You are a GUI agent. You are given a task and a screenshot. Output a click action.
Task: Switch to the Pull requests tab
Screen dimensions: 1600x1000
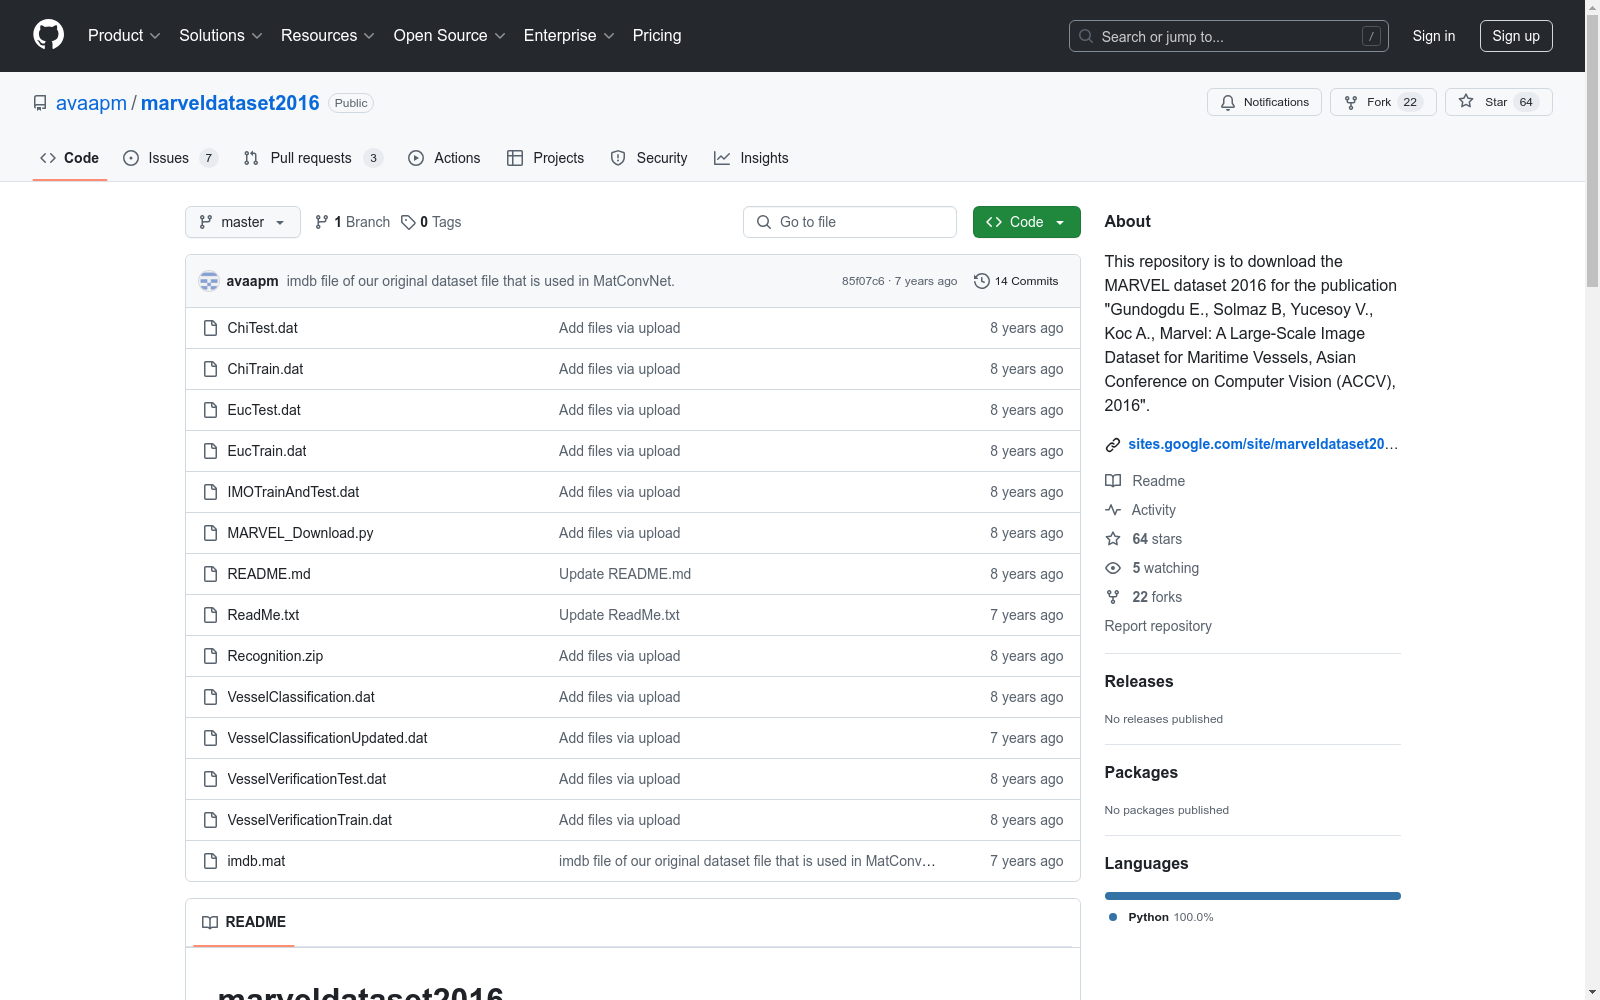pyautogui.click(x=313, y=158)
